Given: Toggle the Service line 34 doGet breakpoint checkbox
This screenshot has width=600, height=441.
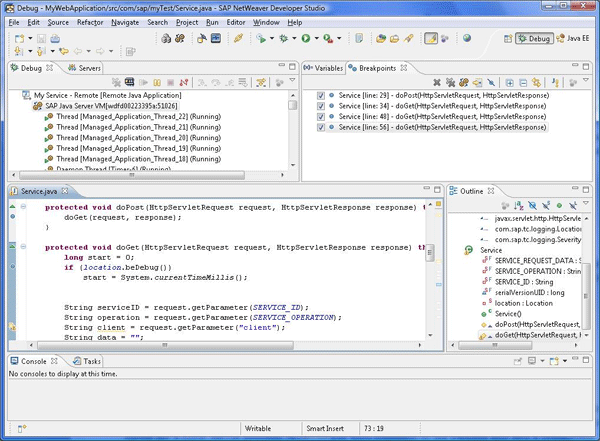Looking at the screenshot, I should (x=320, y=106).
